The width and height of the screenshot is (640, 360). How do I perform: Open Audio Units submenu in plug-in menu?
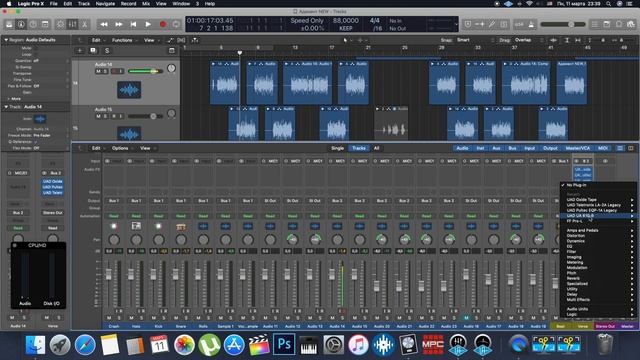tap(598, 309)
